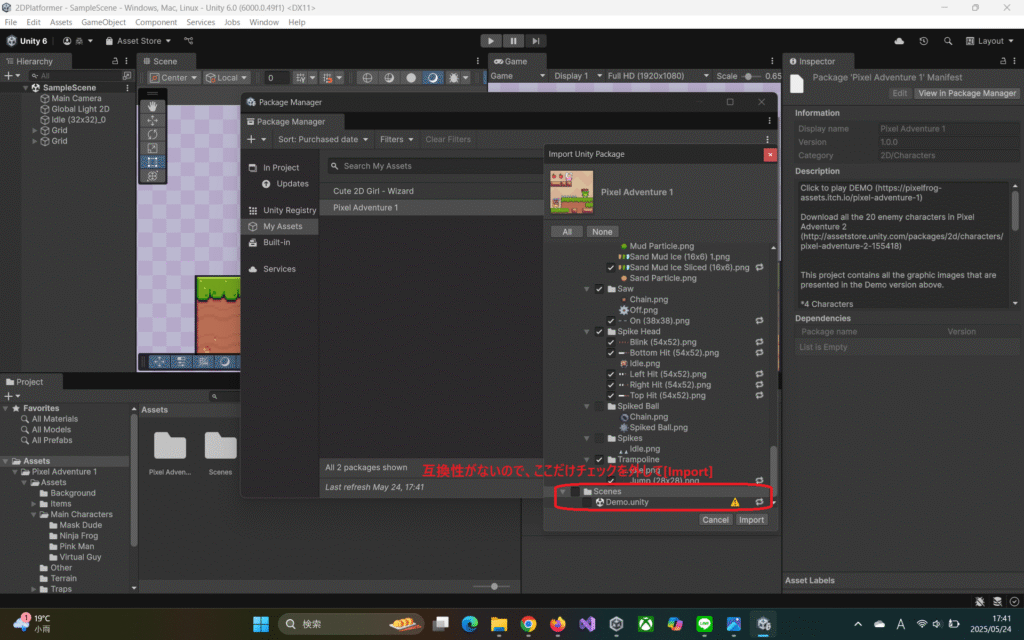Select the Rect tool in Scene view
This screenshot has width=1024, height=640.
[x=152, y=162]
